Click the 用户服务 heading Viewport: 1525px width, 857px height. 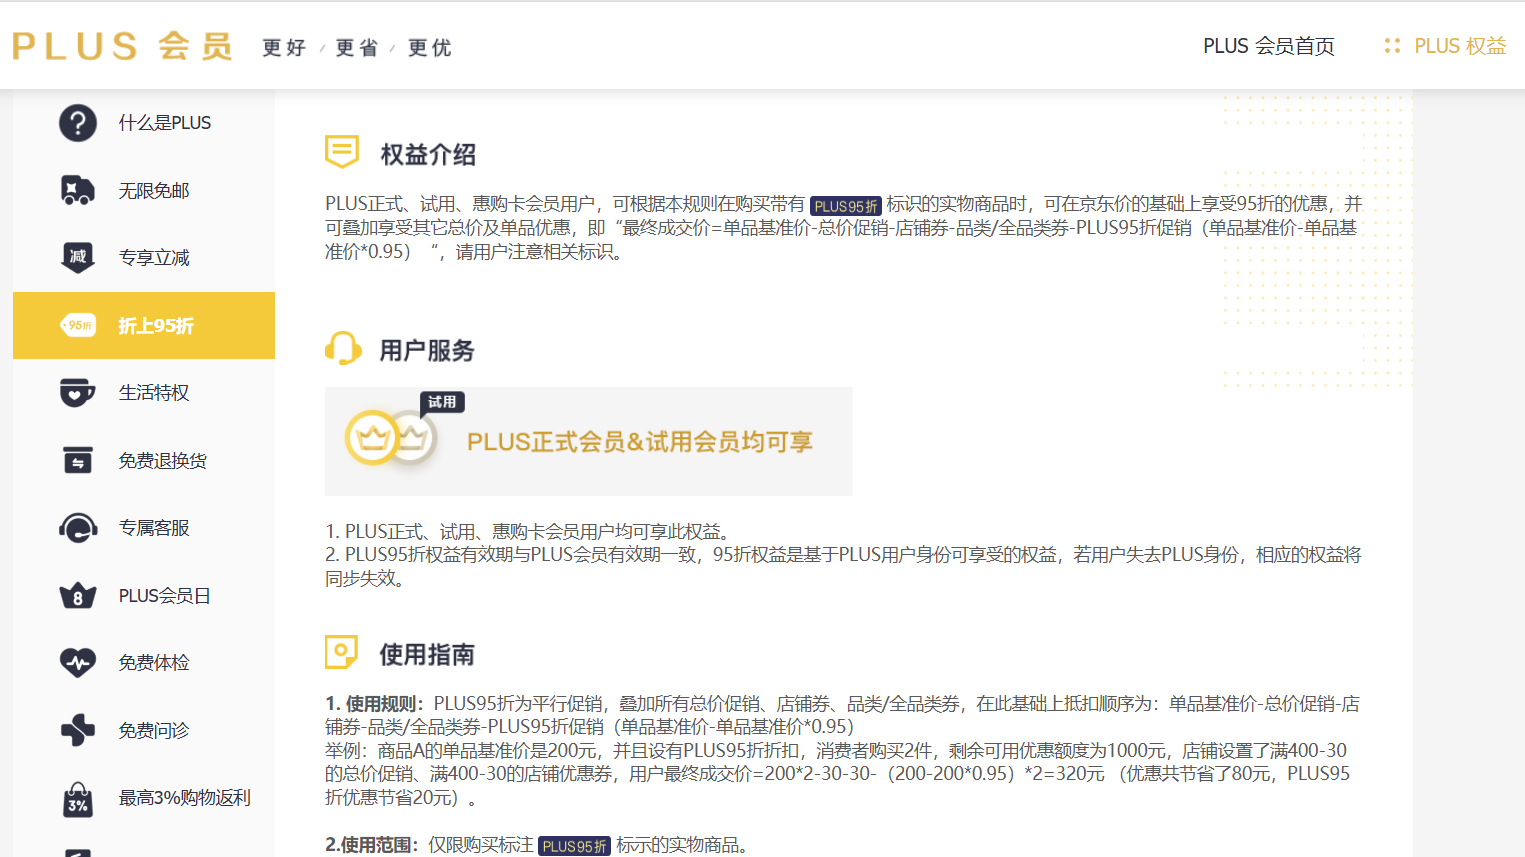tap(427, 350)
